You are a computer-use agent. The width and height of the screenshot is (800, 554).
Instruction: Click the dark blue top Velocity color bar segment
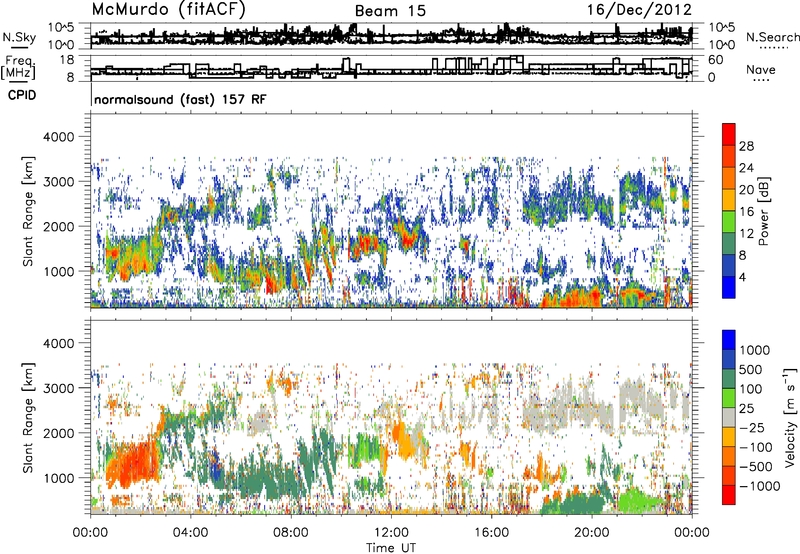(729, 340)
